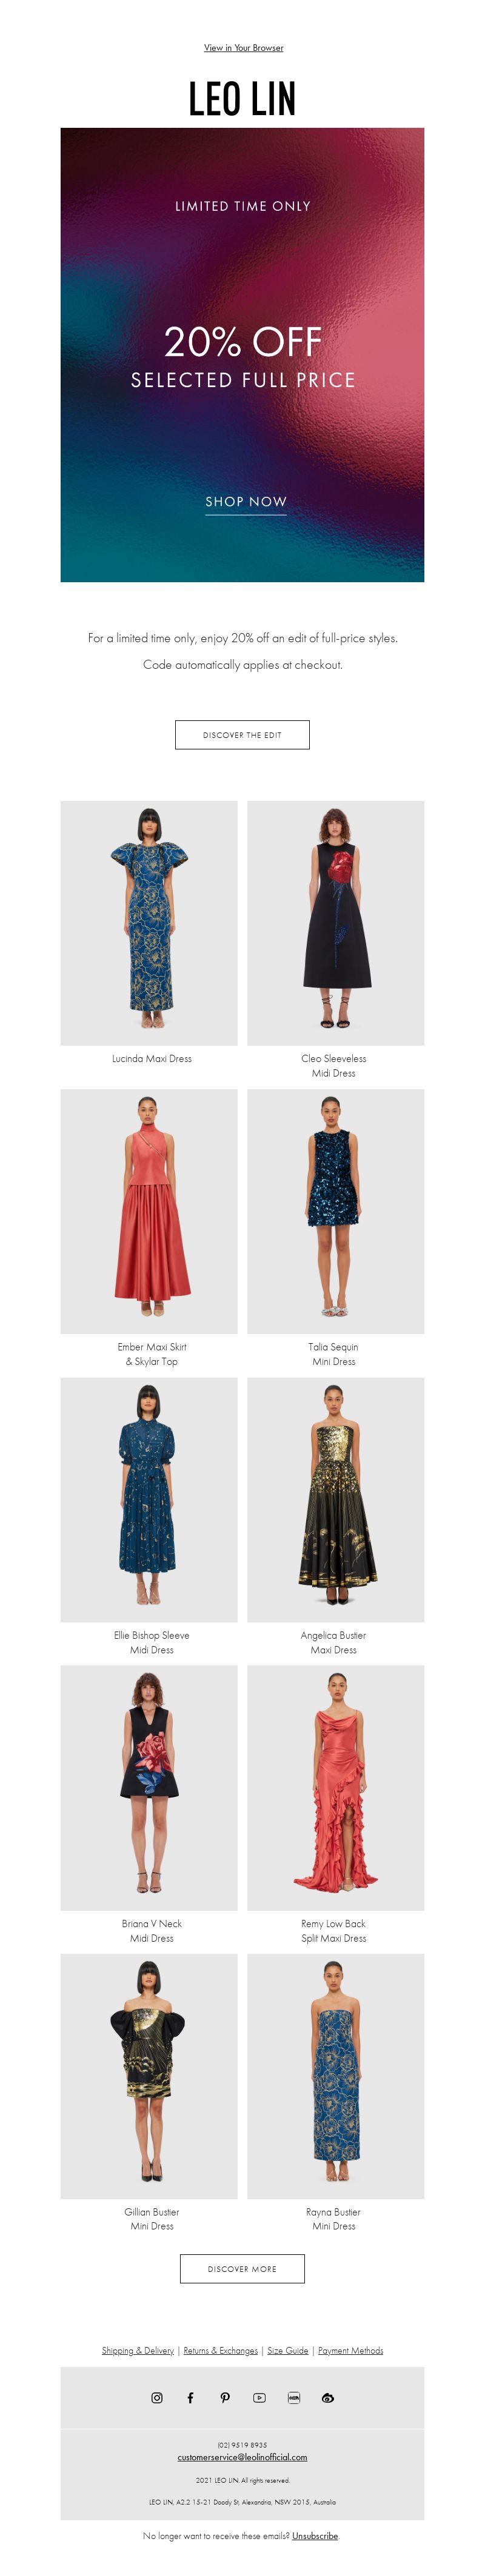Click View in Your Browser link

pos(243,48)
